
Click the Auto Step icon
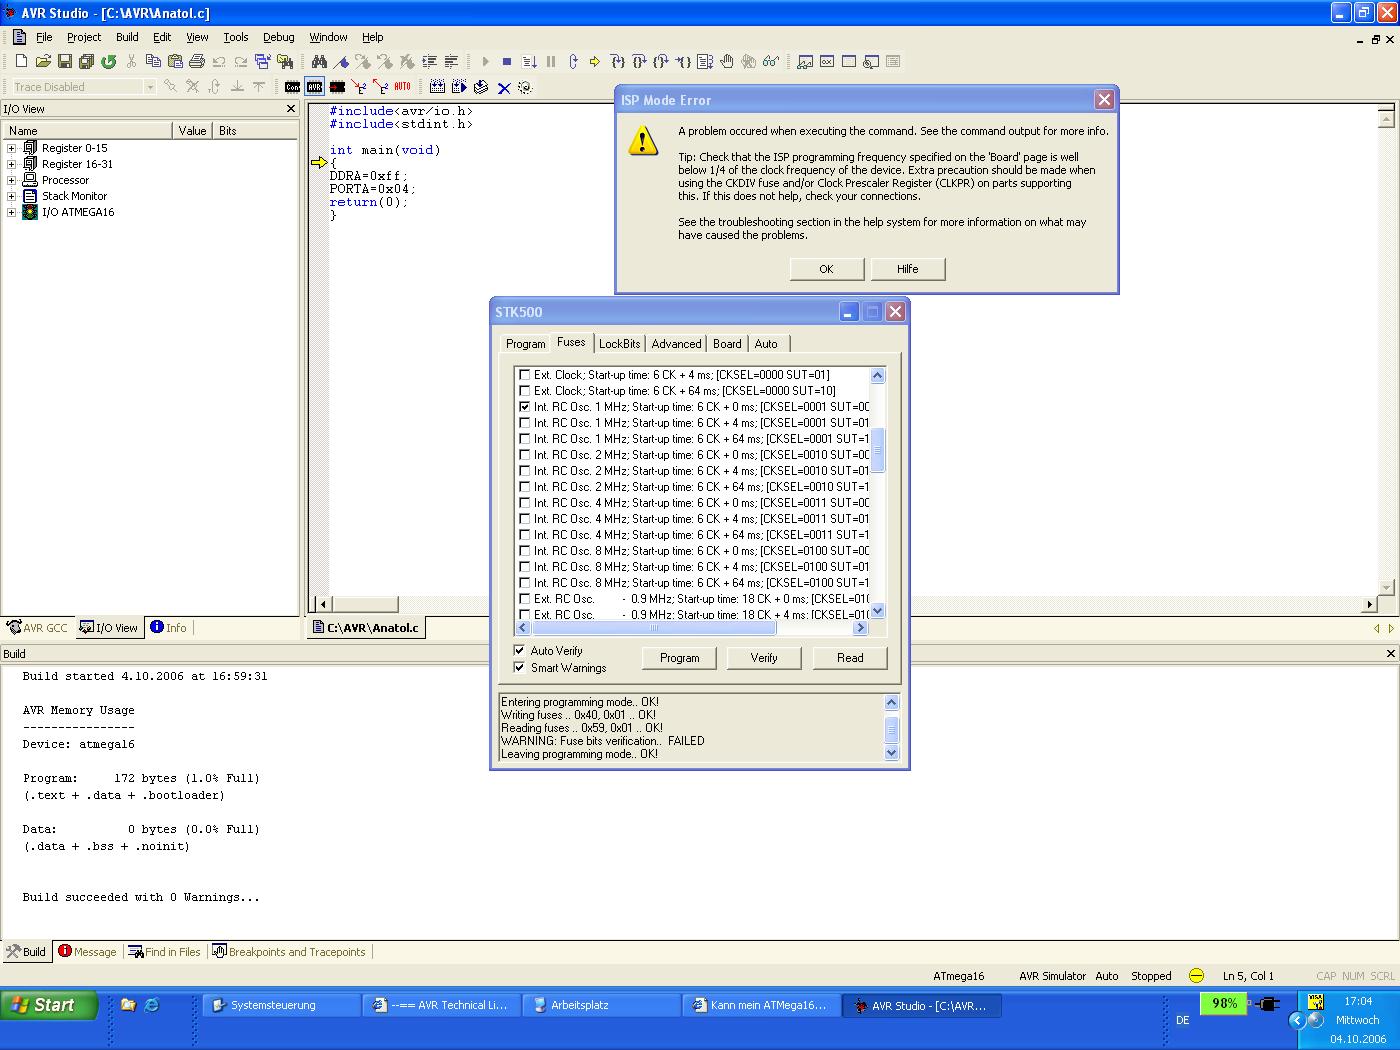point(705,61)
